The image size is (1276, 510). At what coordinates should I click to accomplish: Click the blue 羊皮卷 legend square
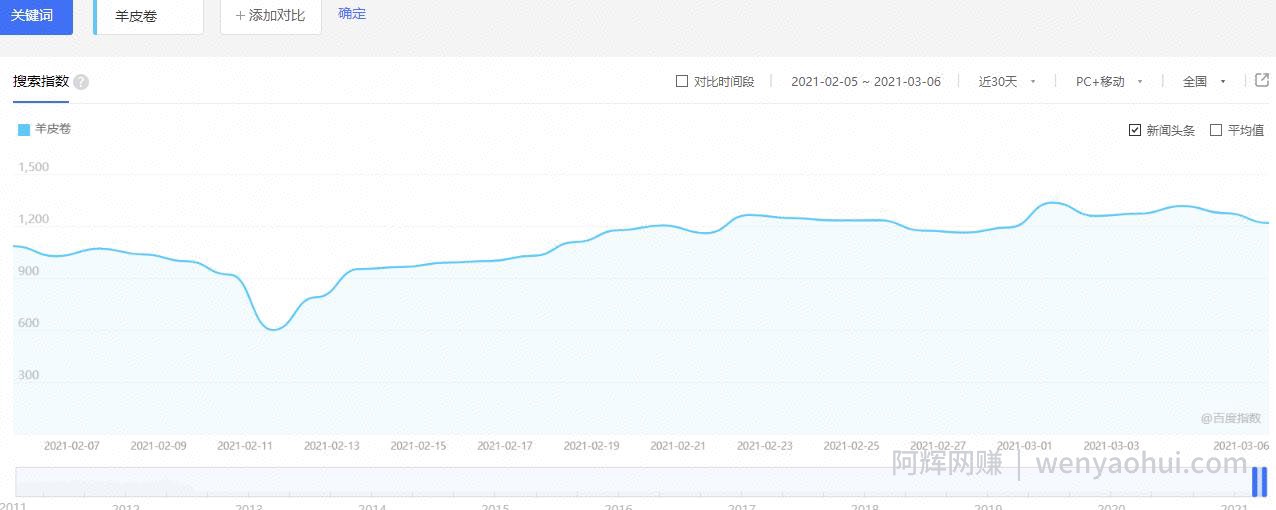[24, 129]
